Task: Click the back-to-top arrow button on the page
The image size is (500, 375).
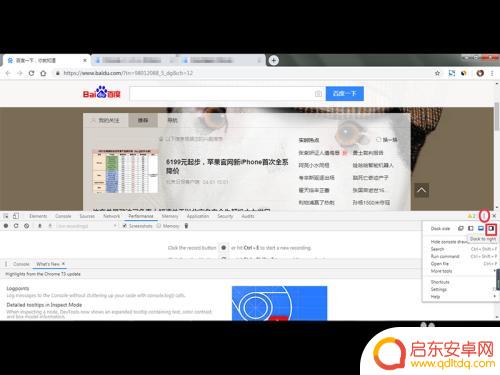Action: [421, 190]
